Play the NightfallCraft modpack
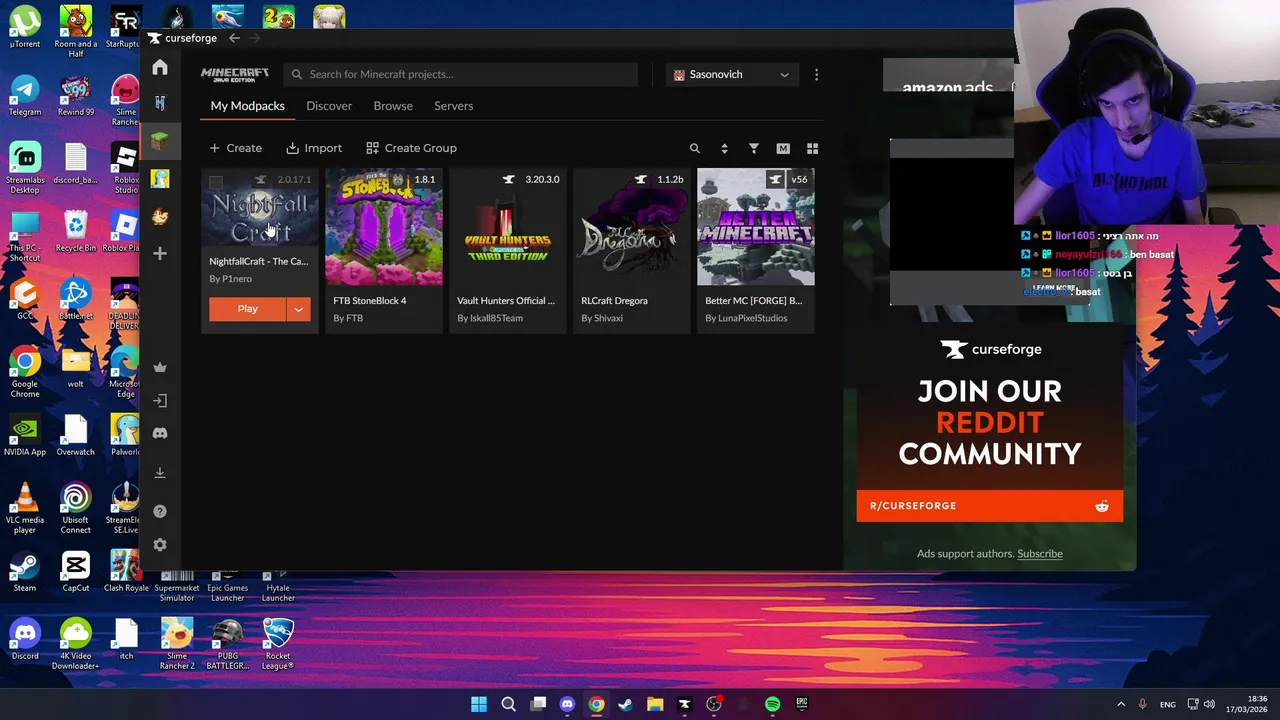This screenshot has height=720, width=1280. [247, 309]
